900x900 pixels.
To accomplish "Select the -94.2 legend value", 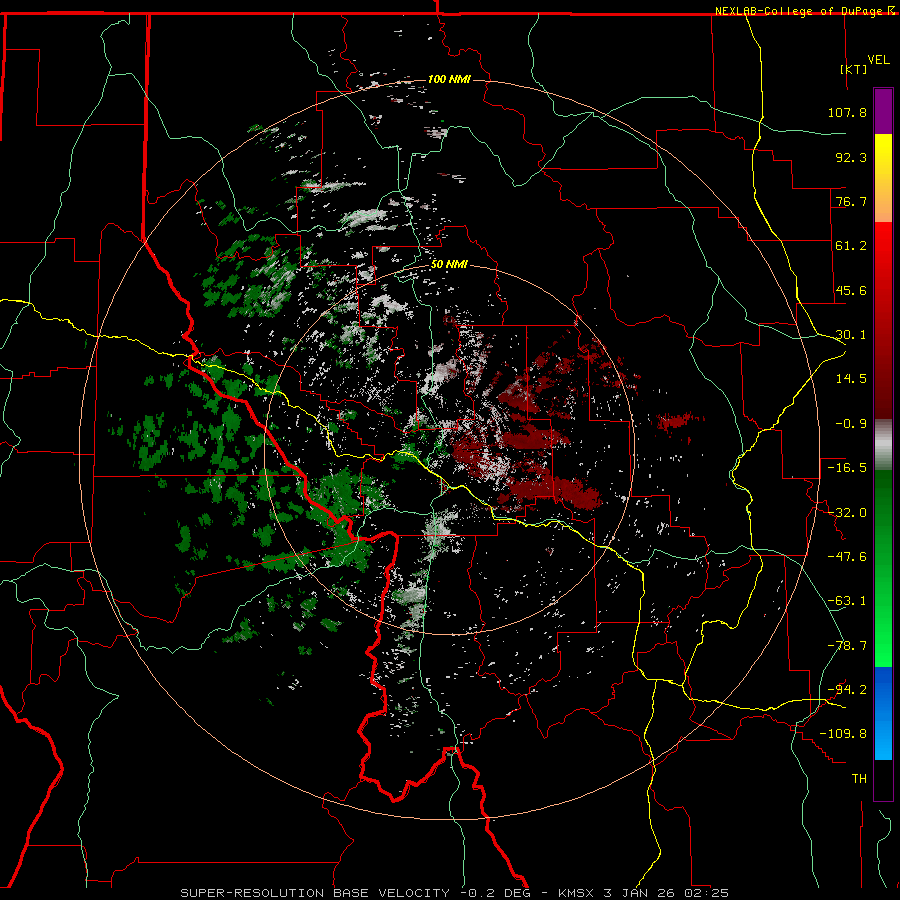I will 847,690.
